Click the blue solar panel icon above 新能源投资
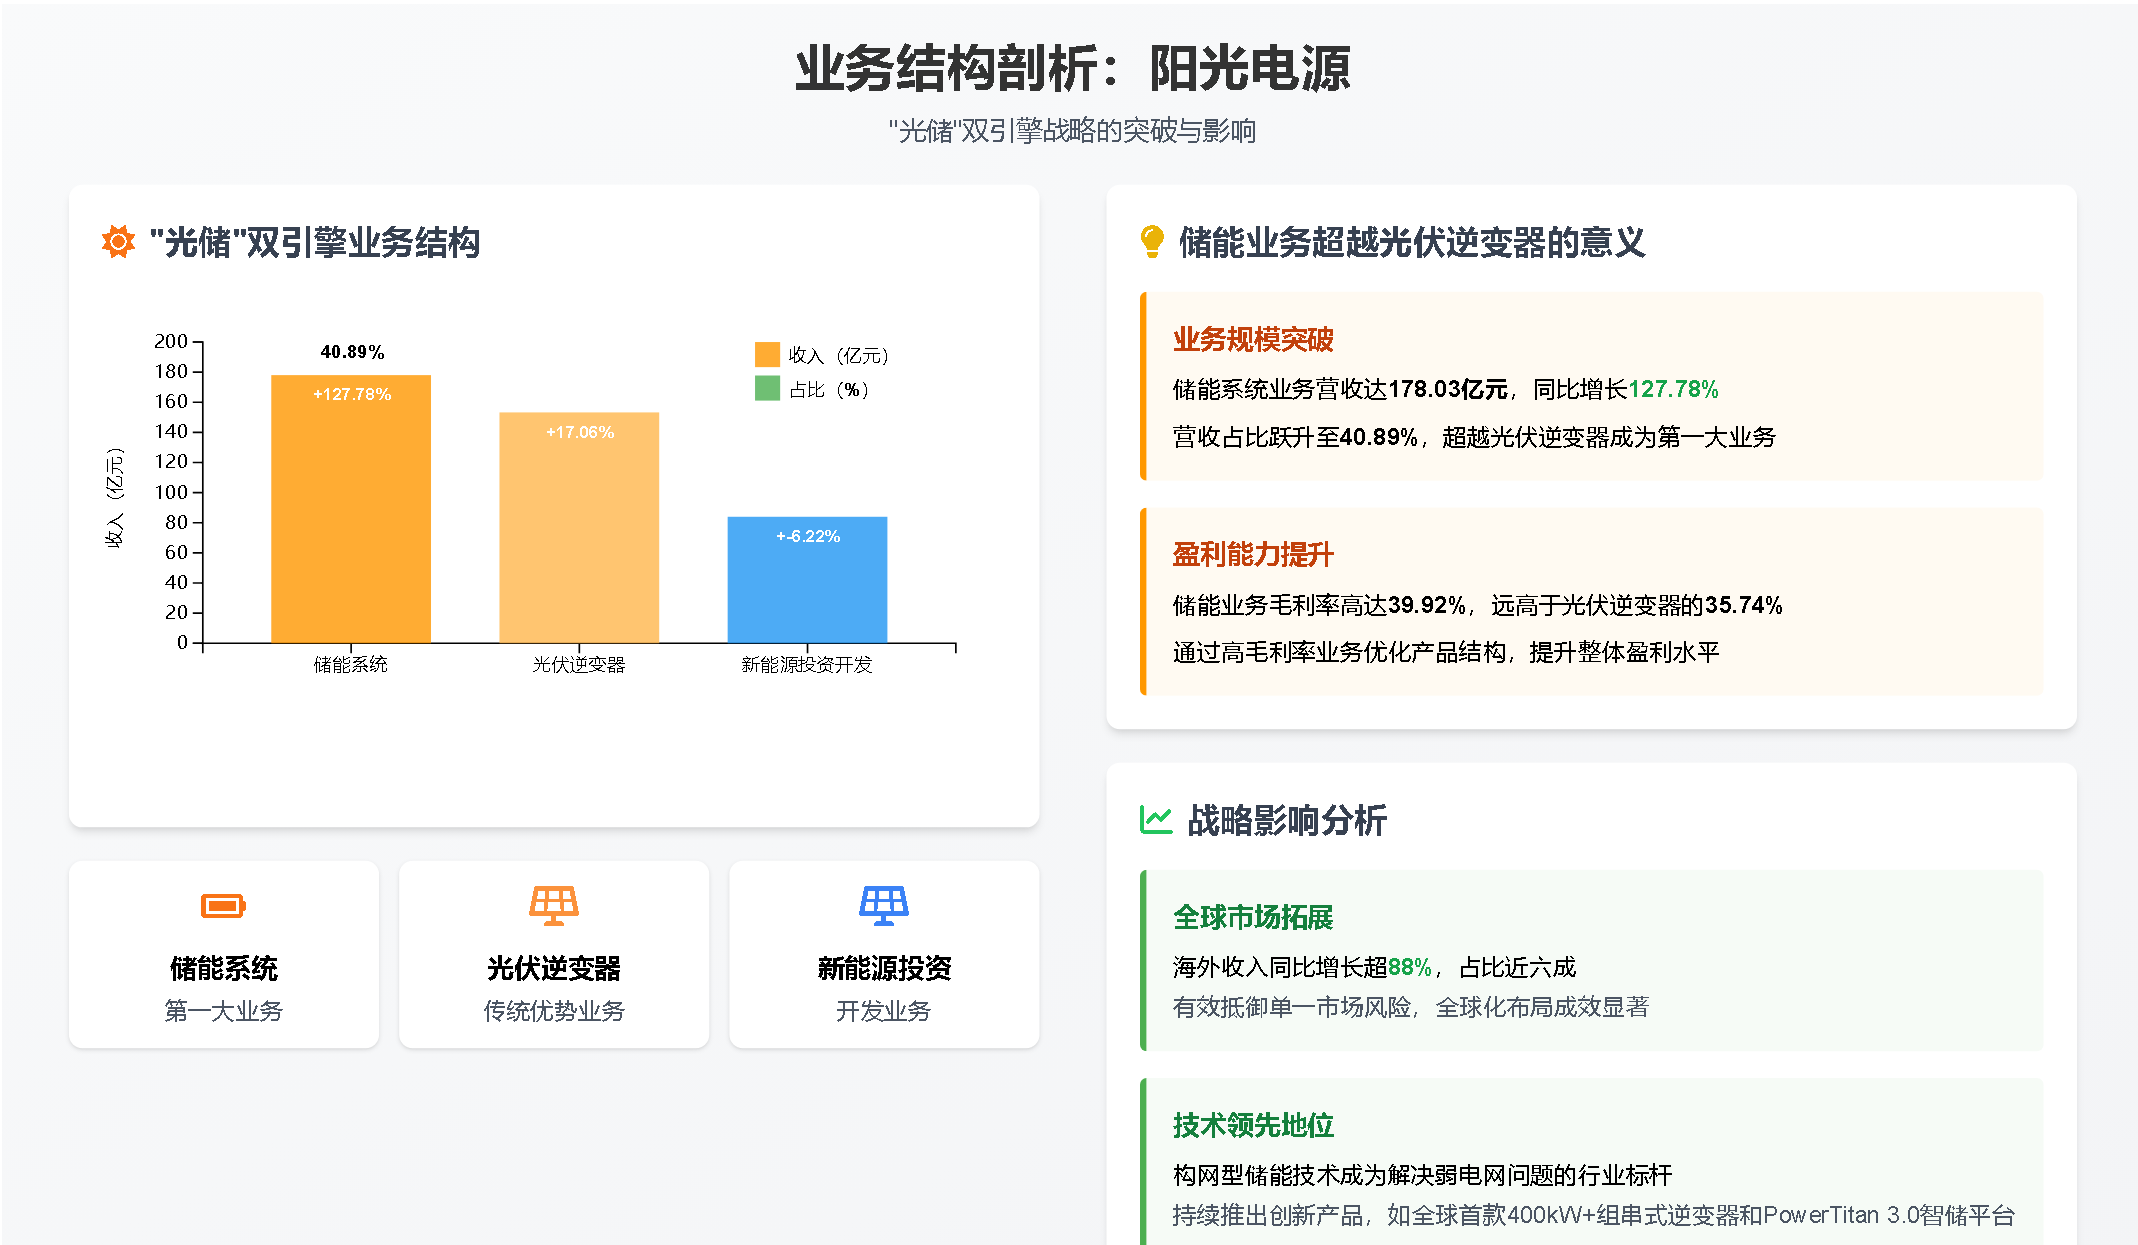This screenshot has width=2138, height=1245. 884,906
